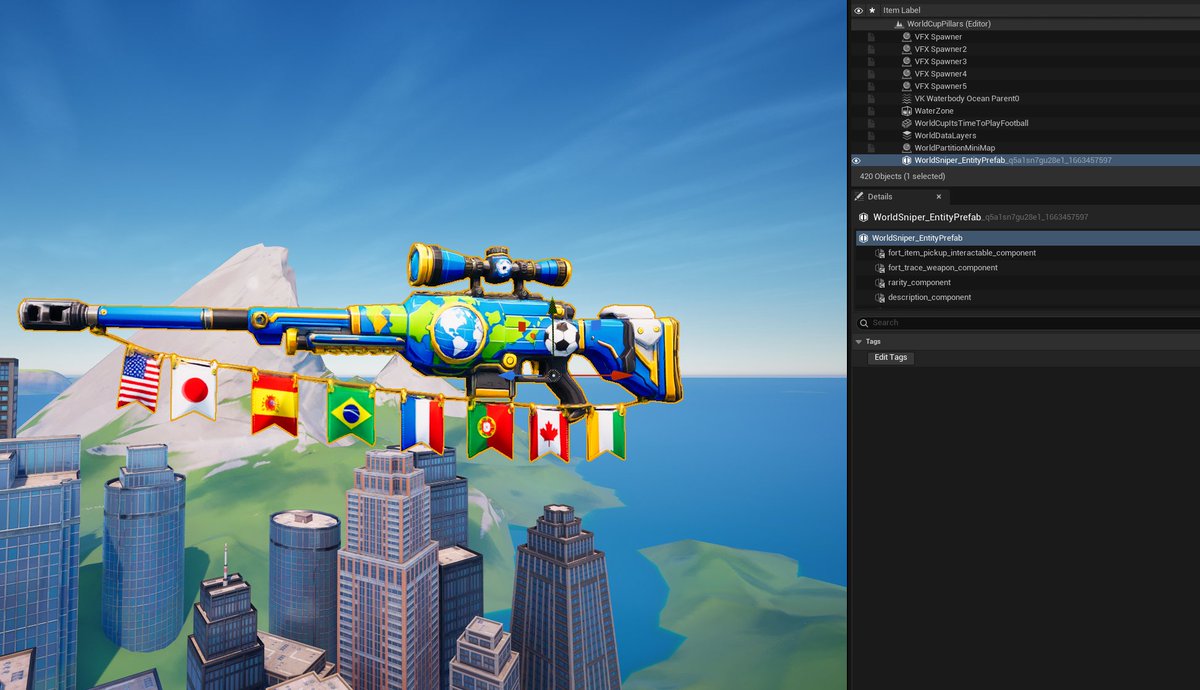Viewport: 1200px width, 690px height.
Task: Click the Edit Tags button
Action: [890, 357]
